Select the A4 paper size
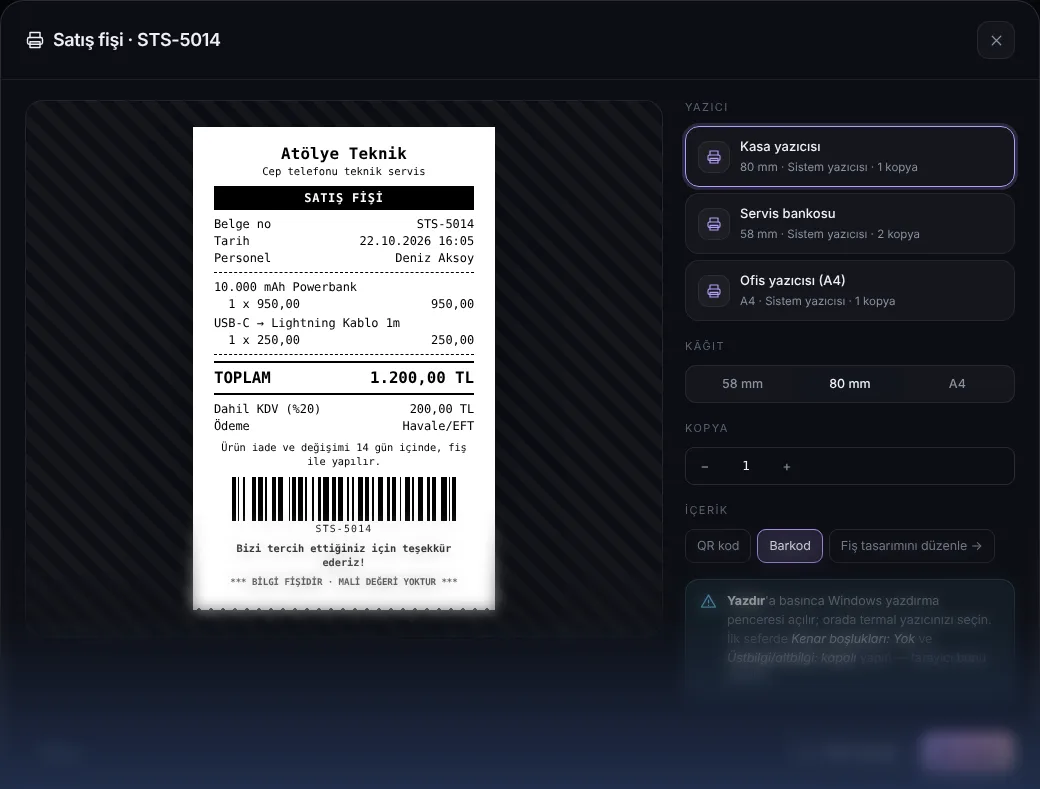The width and height of the screenshot is (1040, 789). tap(956, 384)
